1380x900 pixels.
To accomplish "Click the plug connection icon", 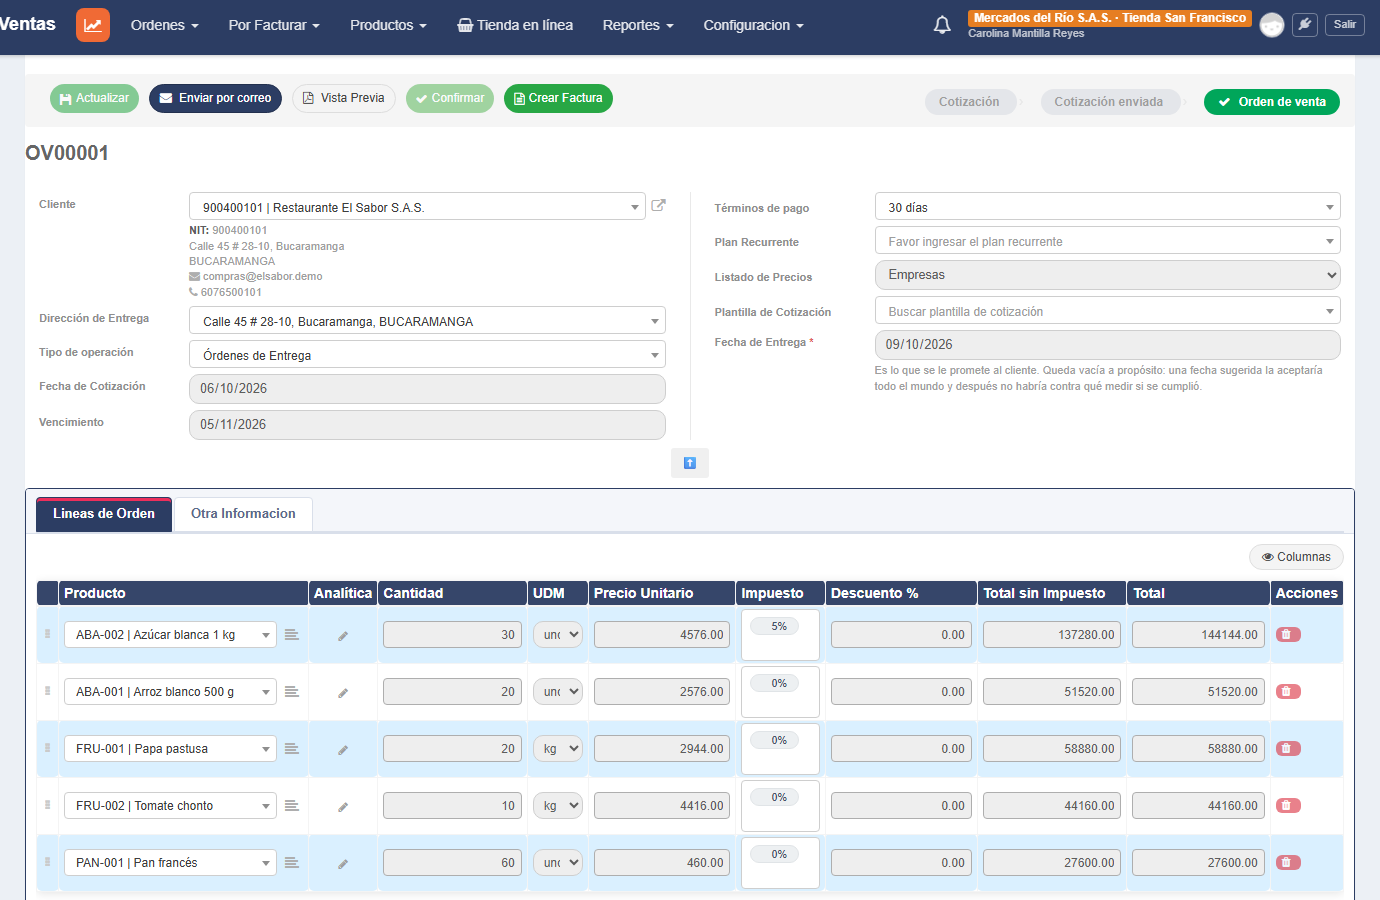I will 1305,25.
